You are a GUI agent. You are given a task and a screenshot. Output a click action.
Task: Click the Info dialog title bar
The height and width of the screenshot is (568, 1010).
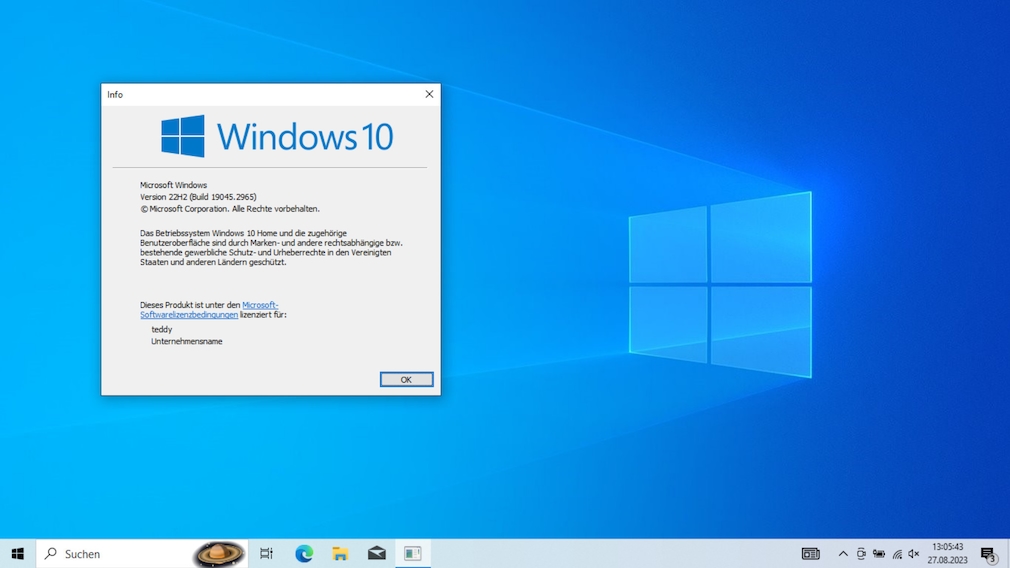point(260,94)
